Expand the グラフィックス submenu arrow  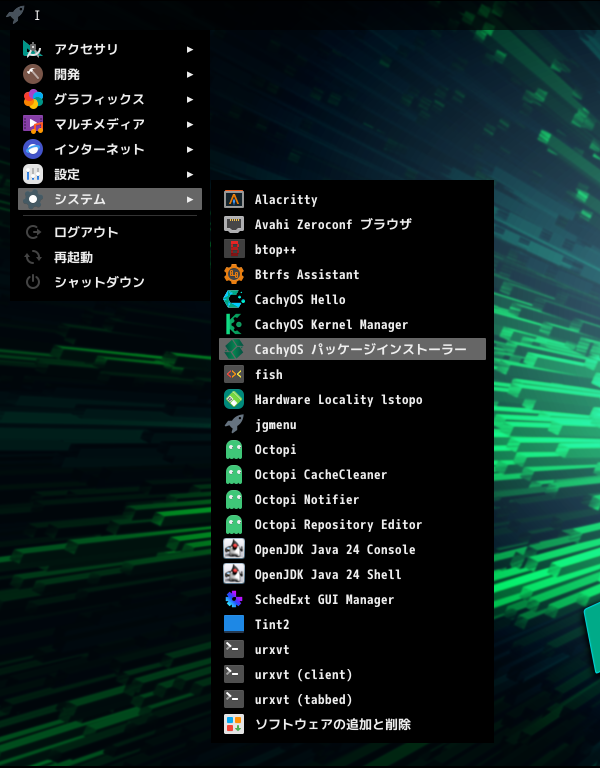(190, 99)
